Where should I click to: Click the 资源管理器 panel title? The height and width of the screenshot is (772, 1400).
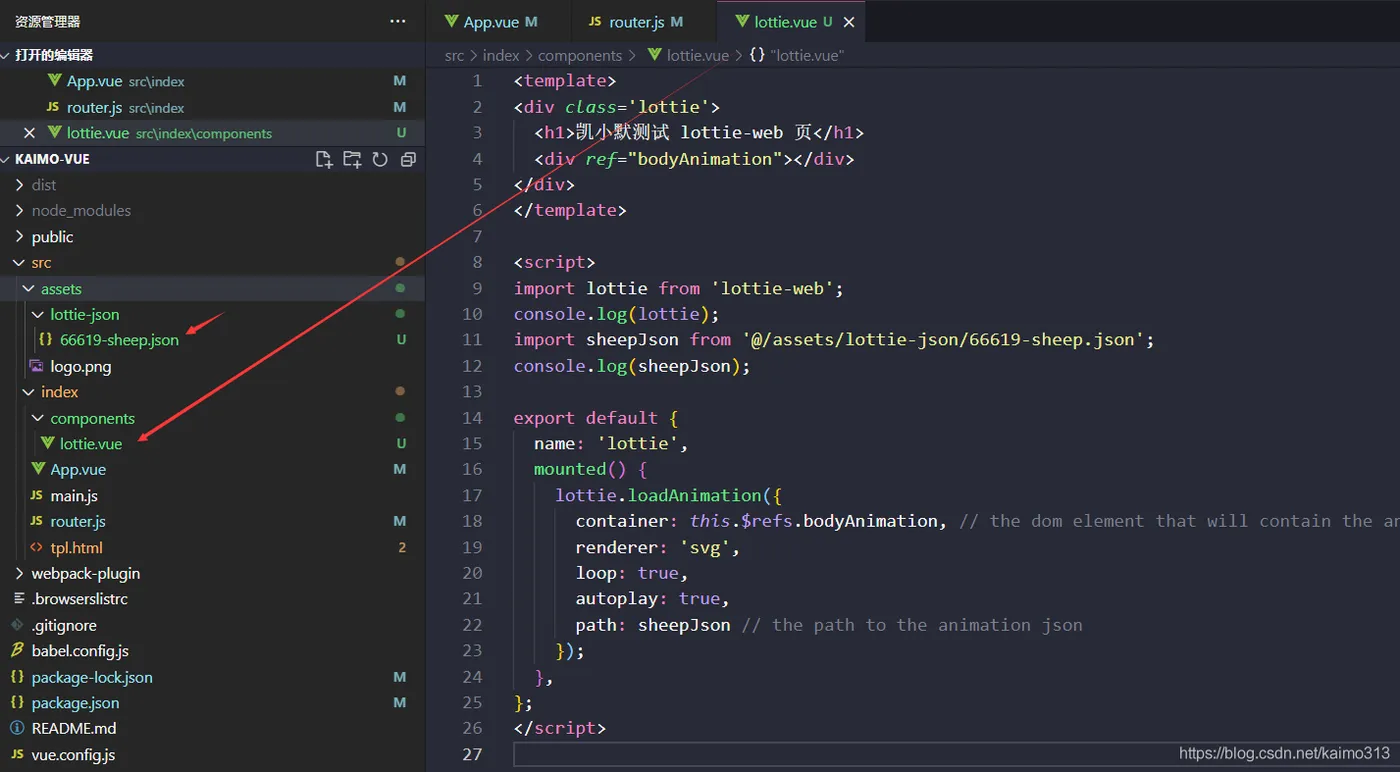click(48, 21)
